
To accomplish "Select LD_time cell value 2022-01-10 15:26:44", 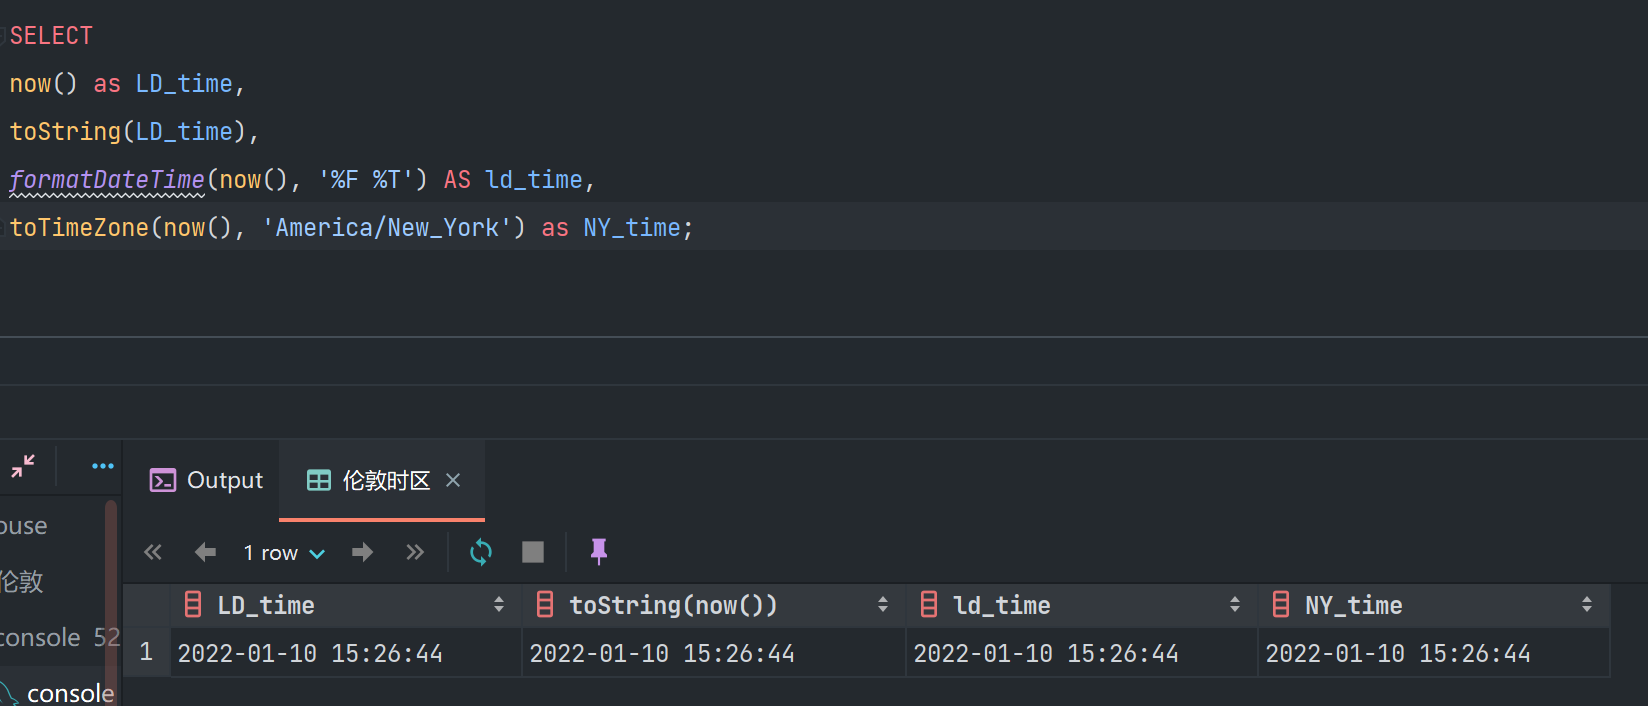I will pos(346,653).
